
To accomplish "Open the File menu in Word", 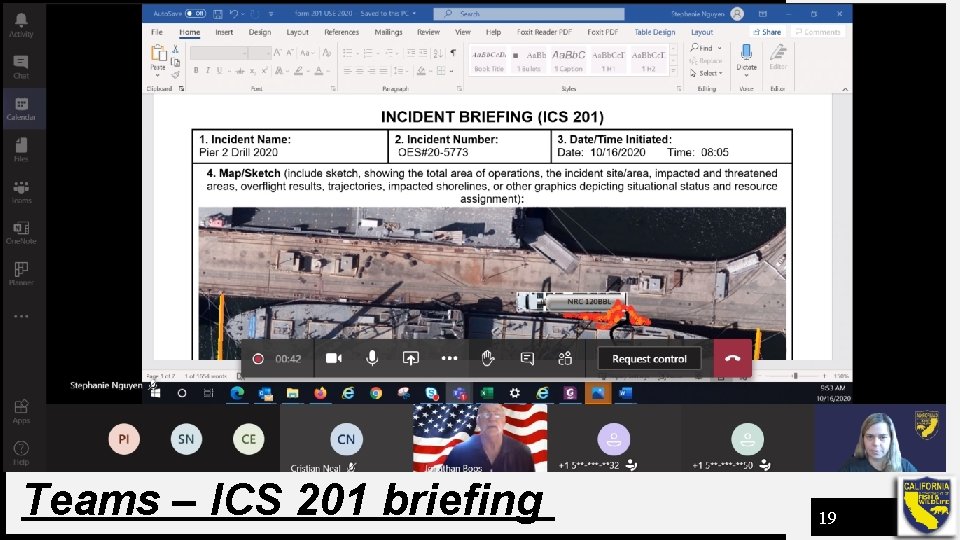I will [x=157, y=32].
